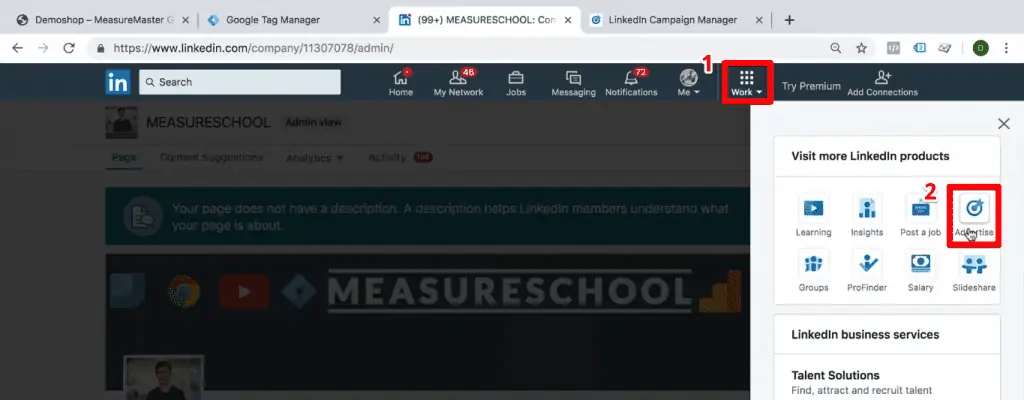Open Talent Solutions service
Screen dimensions: 1024x400
click(835, 375)
